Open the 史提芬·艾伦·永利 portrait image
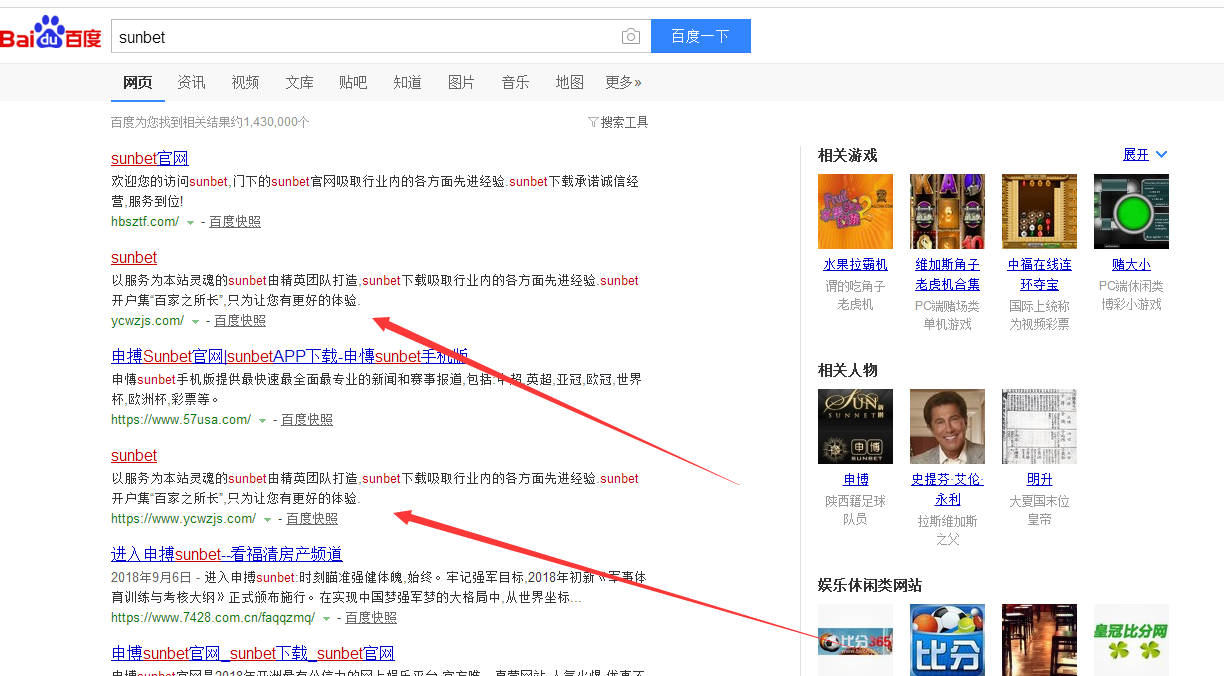1224x676 pixels. pyautogui.click(x=947, y=426)
